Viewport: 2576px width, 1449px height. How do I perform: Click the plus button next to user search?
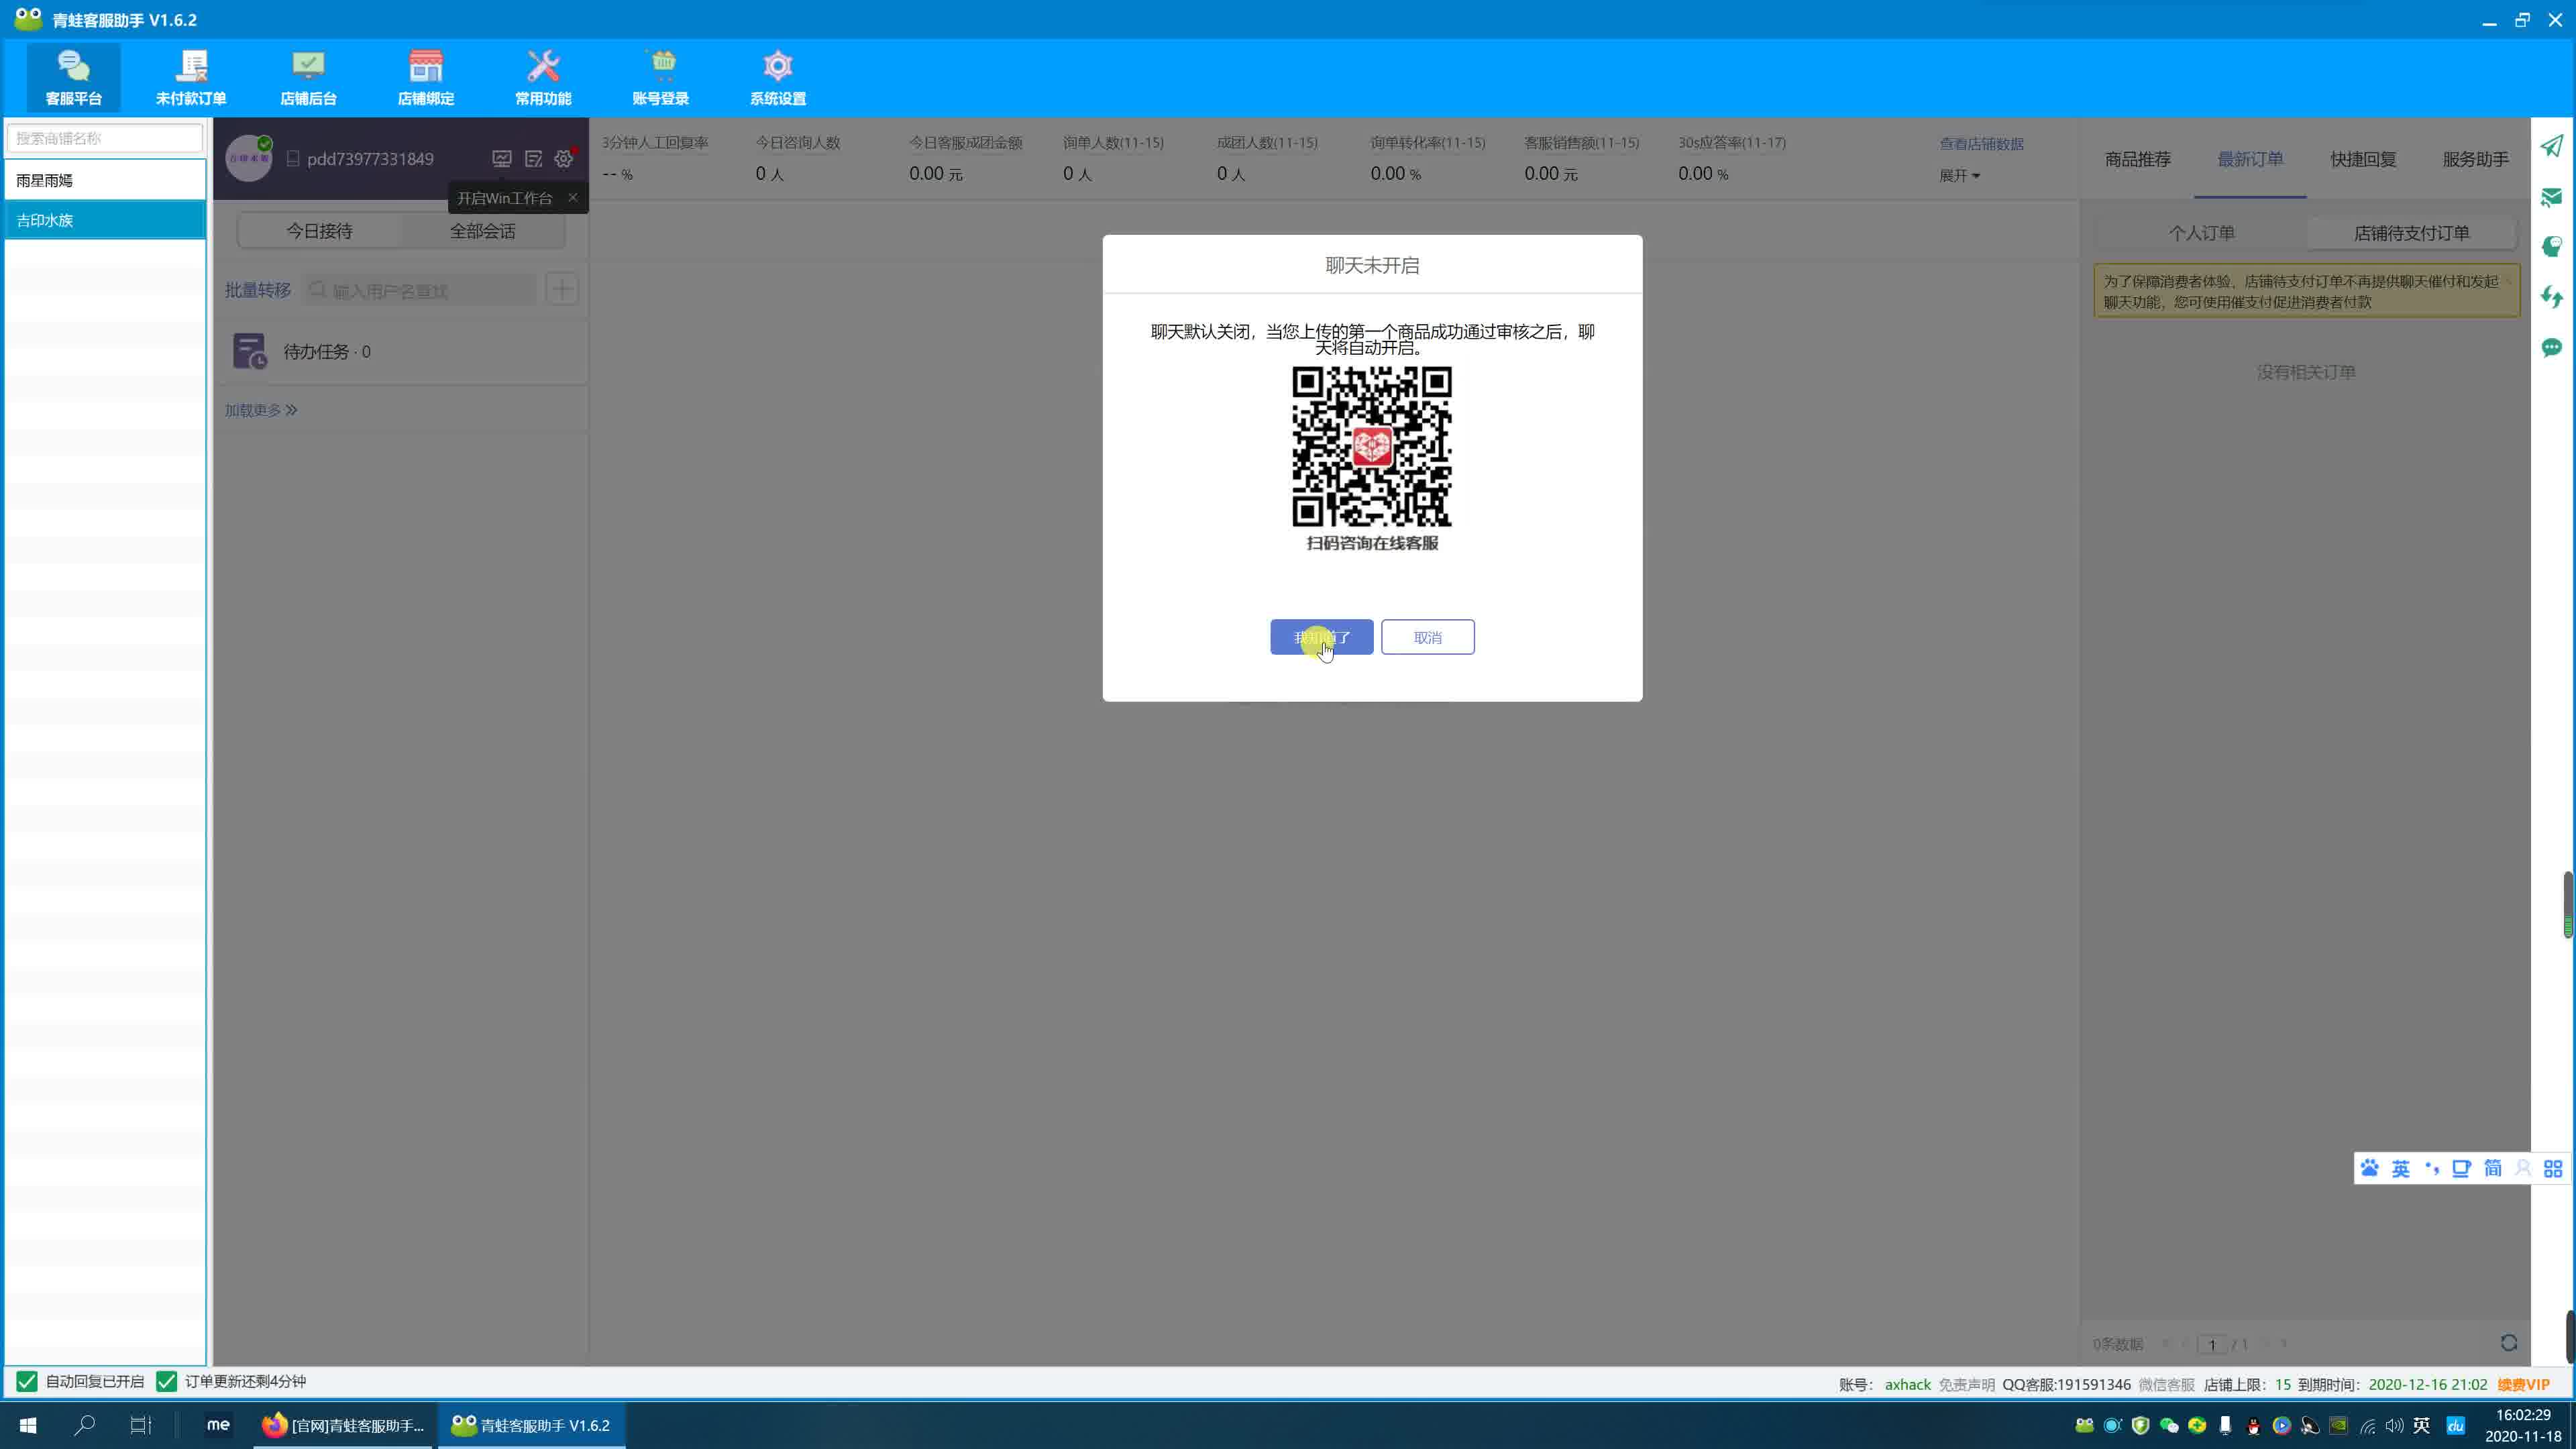(563, 290)
